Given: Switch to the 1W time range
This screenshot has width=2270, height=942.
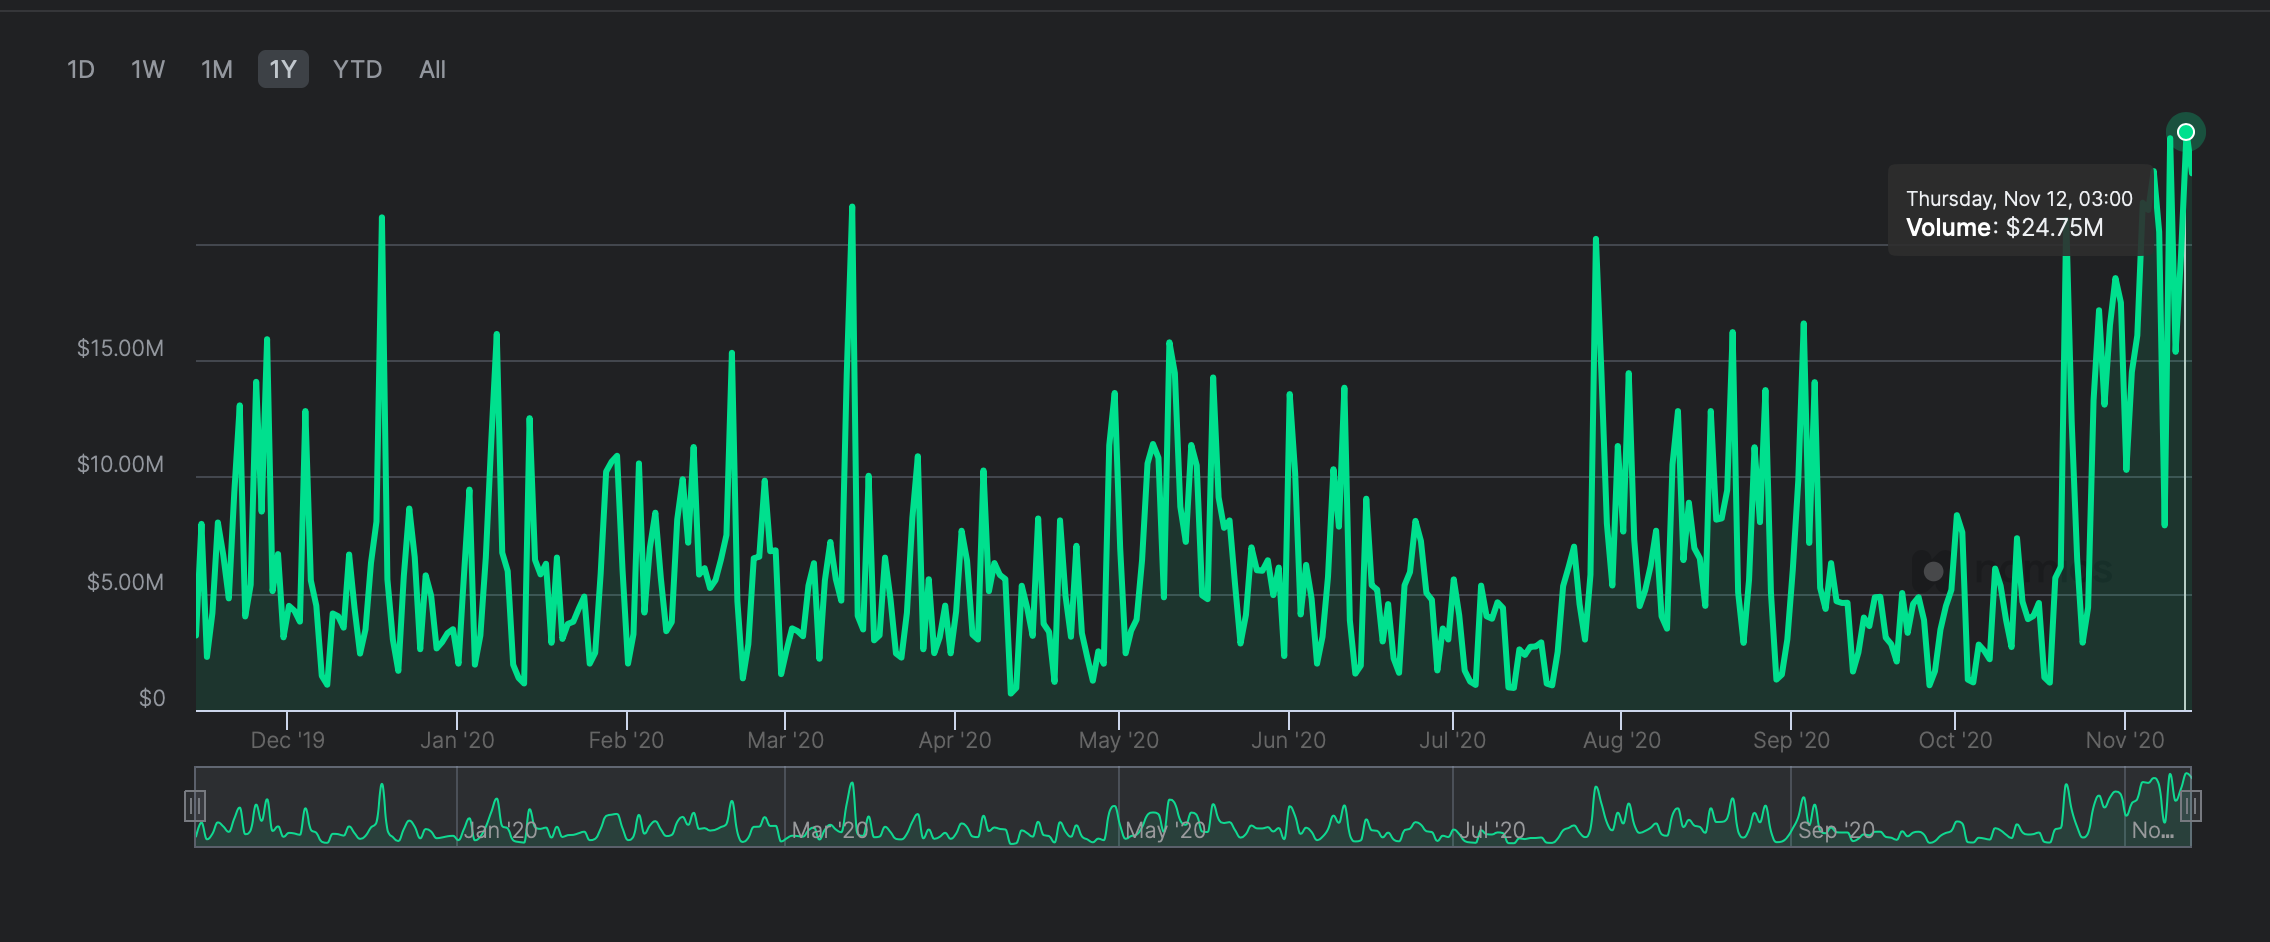Looking at the screenshot, I should click(x=148, y=70).
